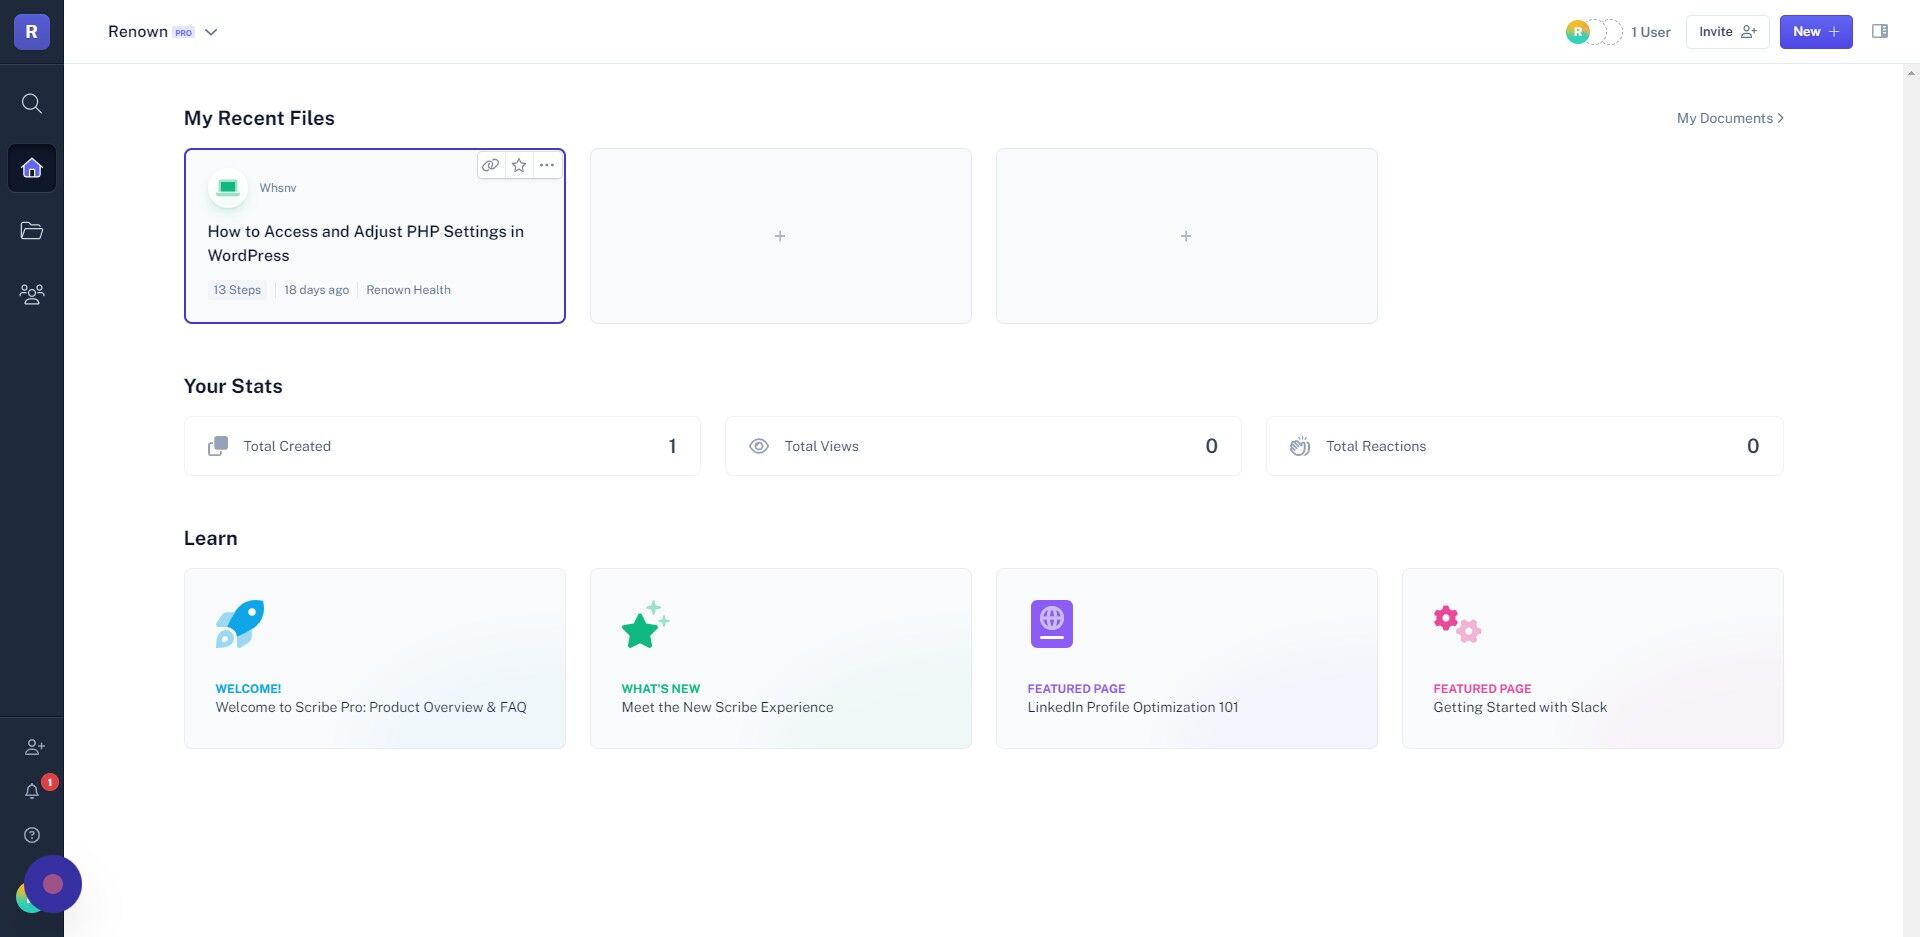Open search from the sidebar

click(x=32, y=104)
